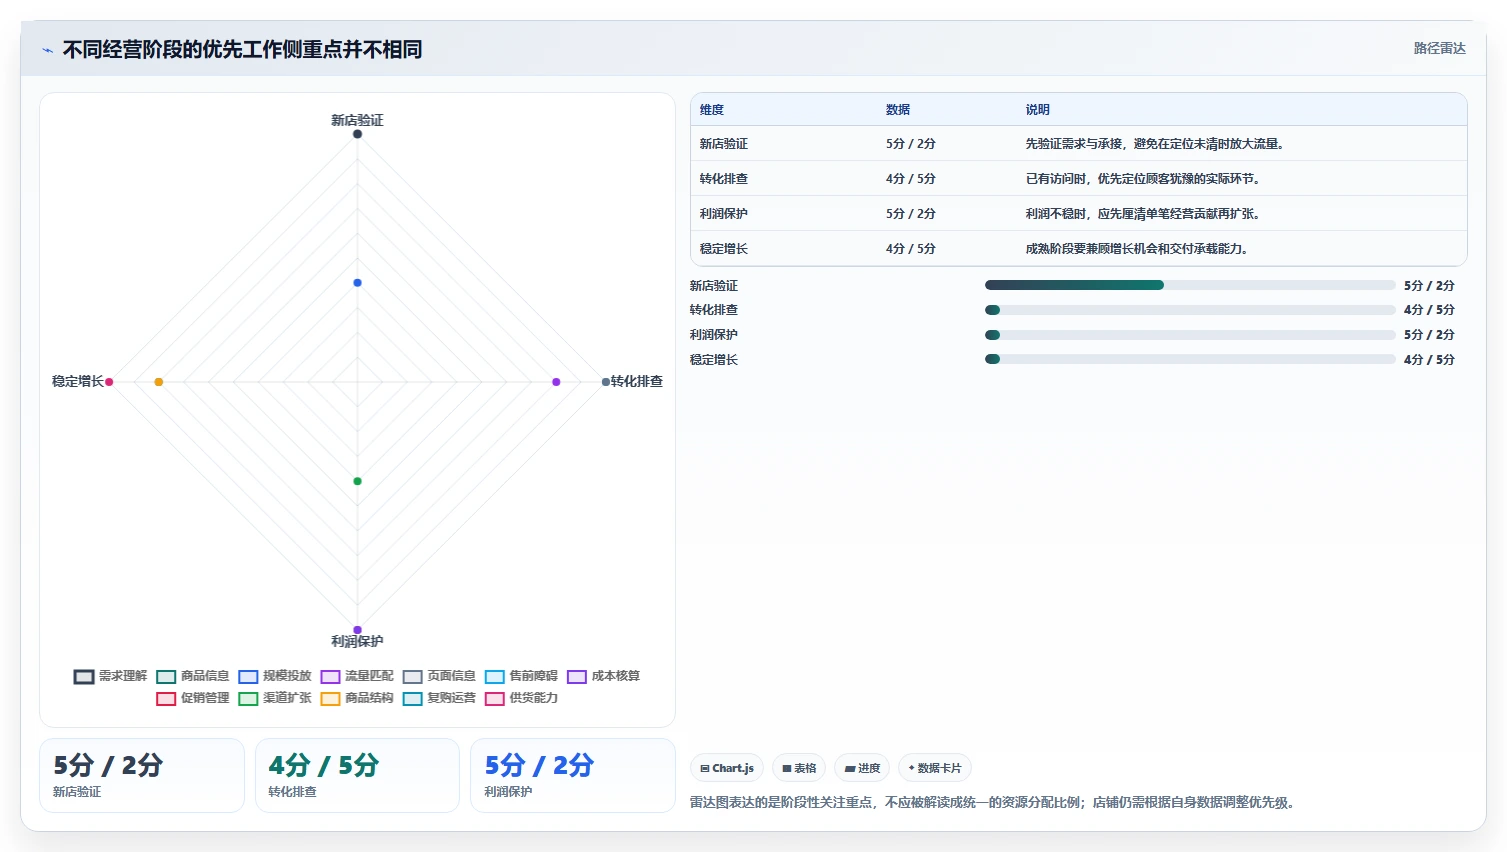Click the 说明 column header
Viewport: 1507px width, 852px height.
pos(1038,110)
